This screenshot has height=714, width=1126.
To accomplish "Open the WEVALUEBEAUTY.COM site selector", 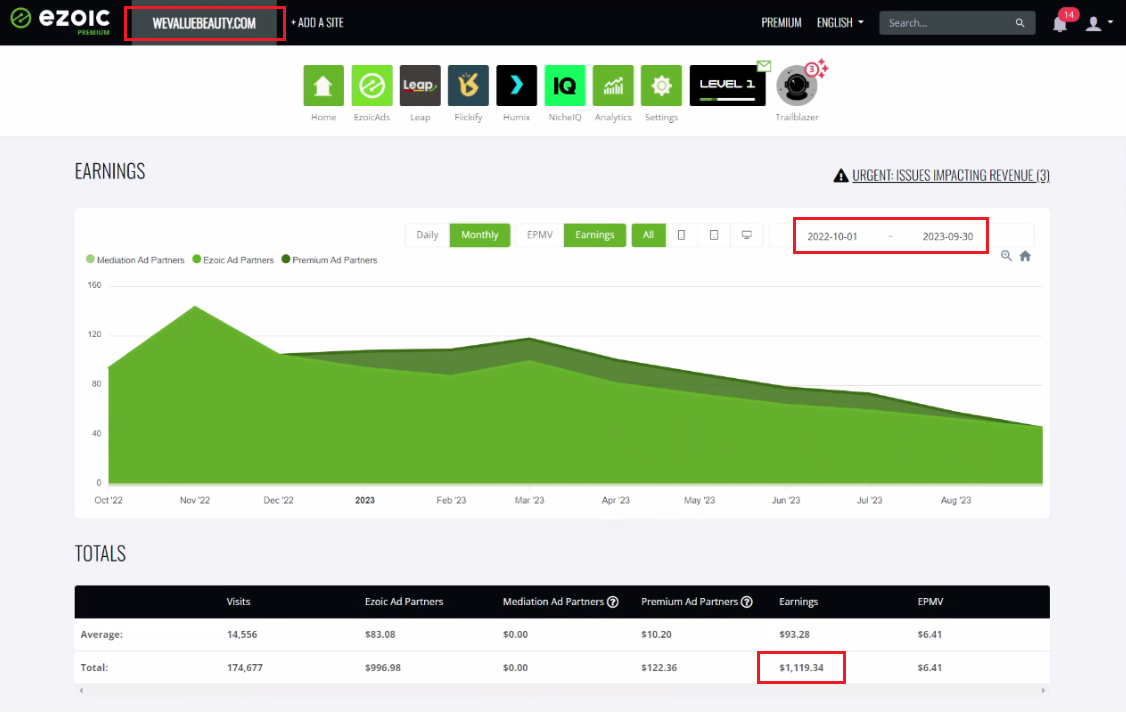I will point(204,24).
